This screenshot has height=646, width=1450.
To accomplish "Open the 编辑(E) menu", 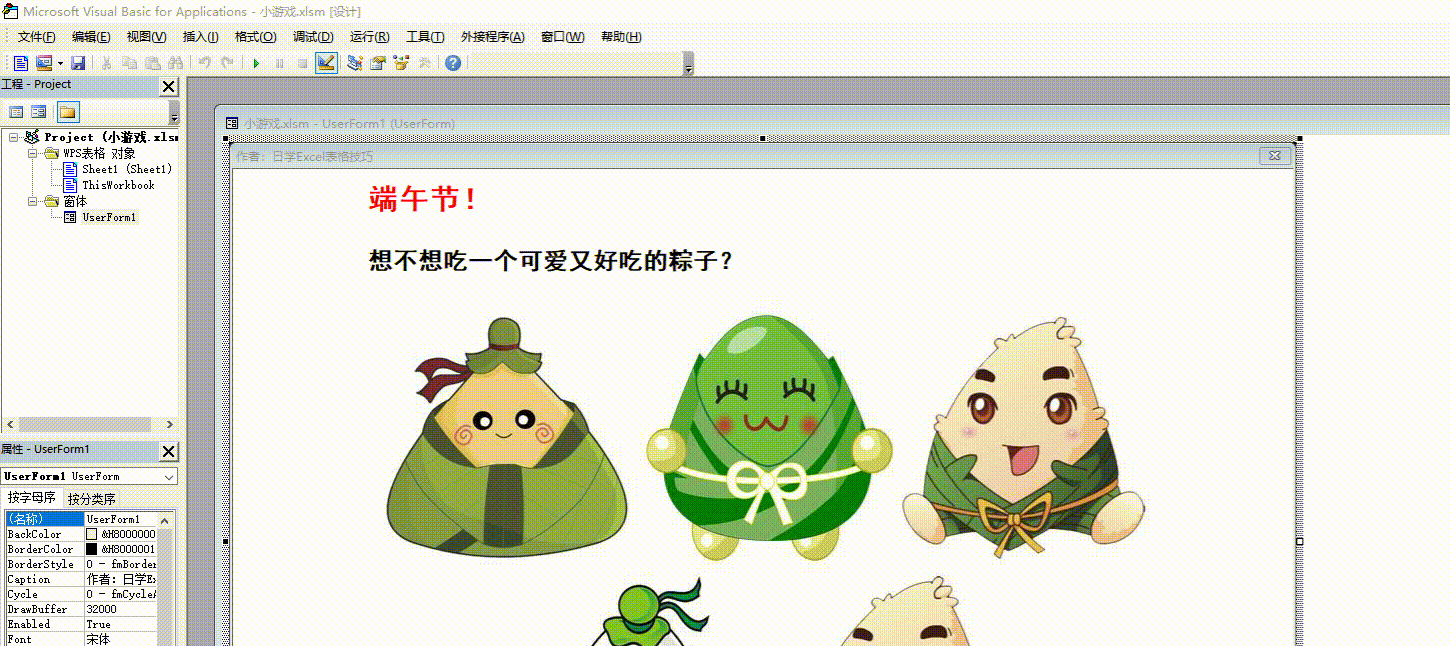I will click(91, 37).
